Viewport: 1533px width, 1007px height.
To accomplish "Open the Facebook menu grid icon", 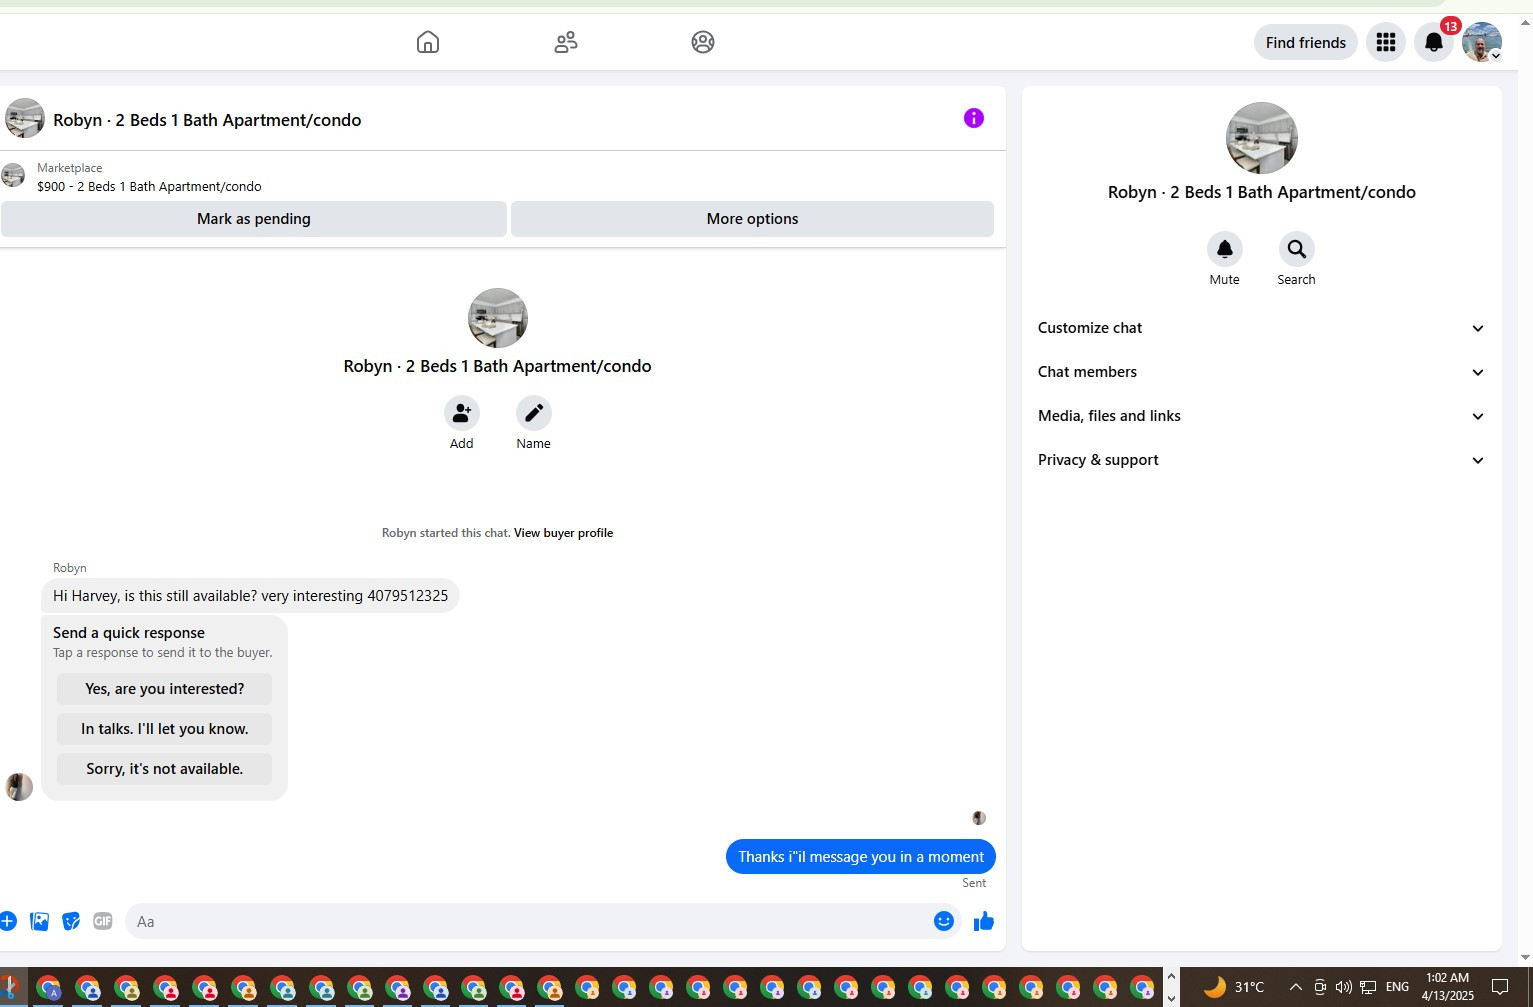I will click(1386, 42).
